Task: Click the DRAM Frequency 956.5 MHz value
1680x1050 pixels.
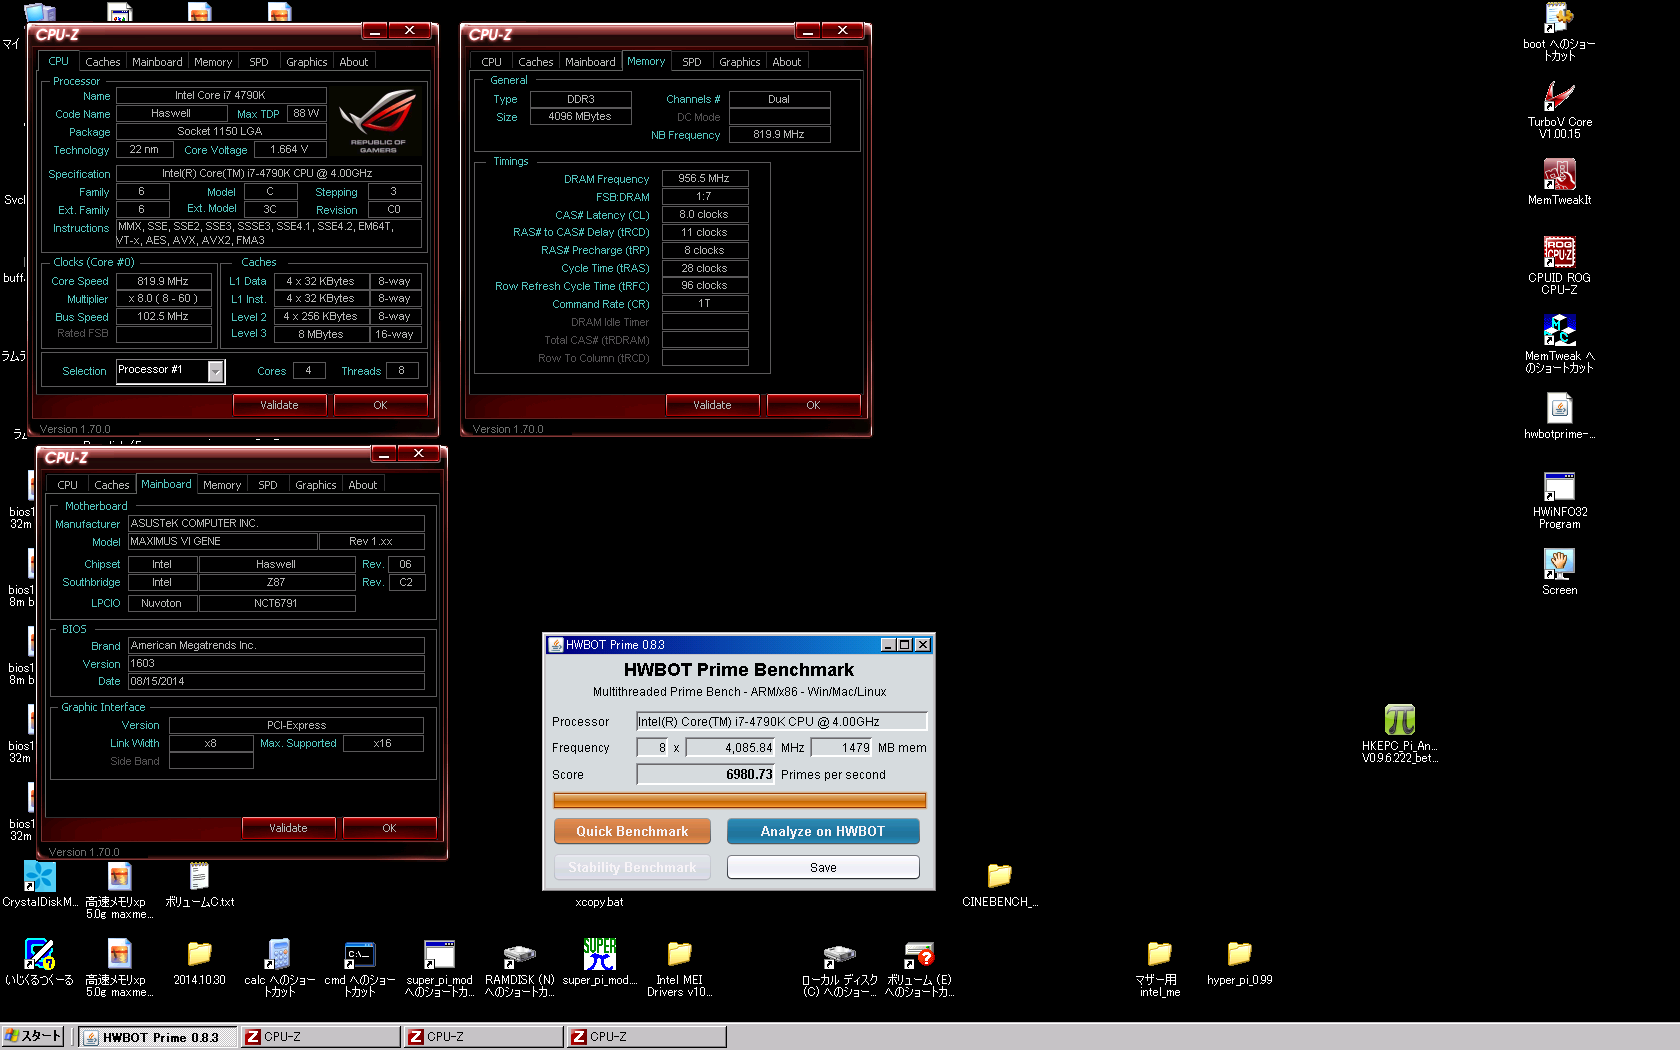Action: click(x=705, y=178)
